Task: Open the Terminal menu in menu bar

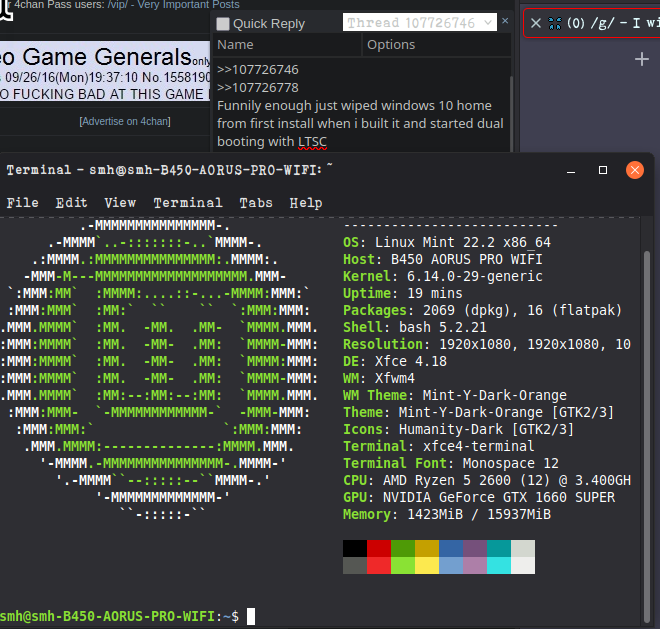Action: tap(188, 203)
